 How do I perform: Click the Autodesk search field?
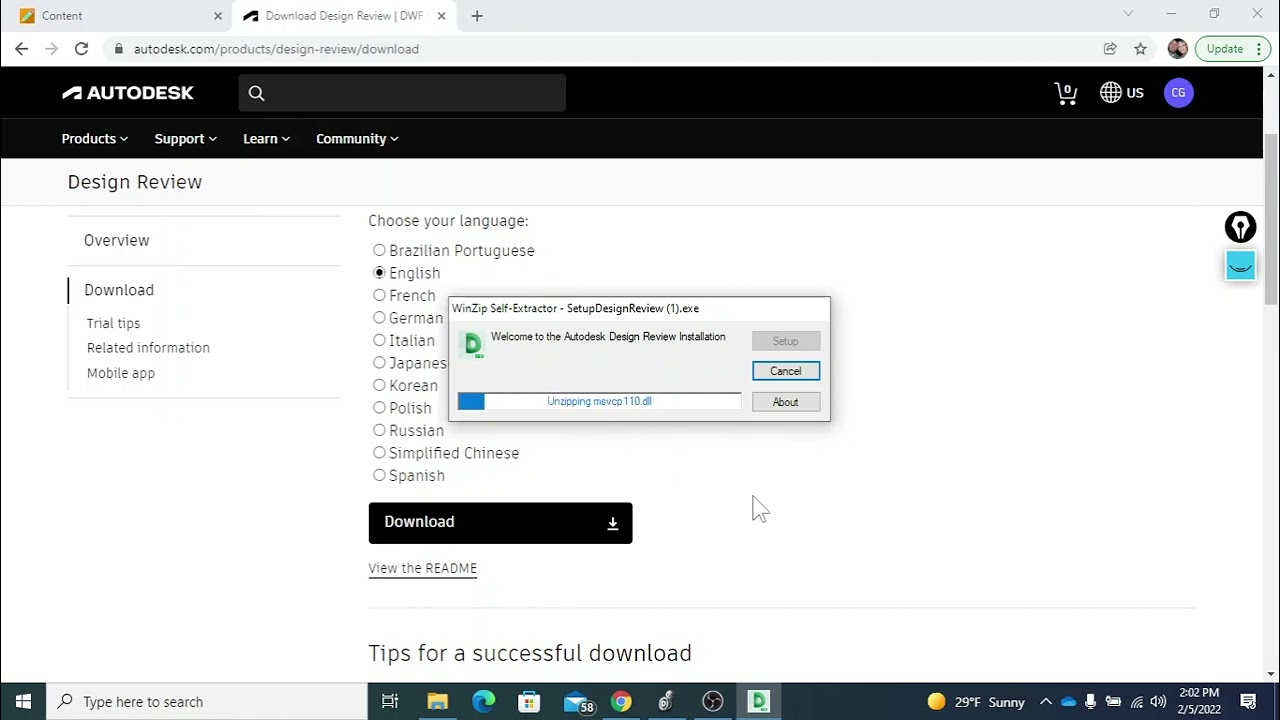tap(402, 93)
